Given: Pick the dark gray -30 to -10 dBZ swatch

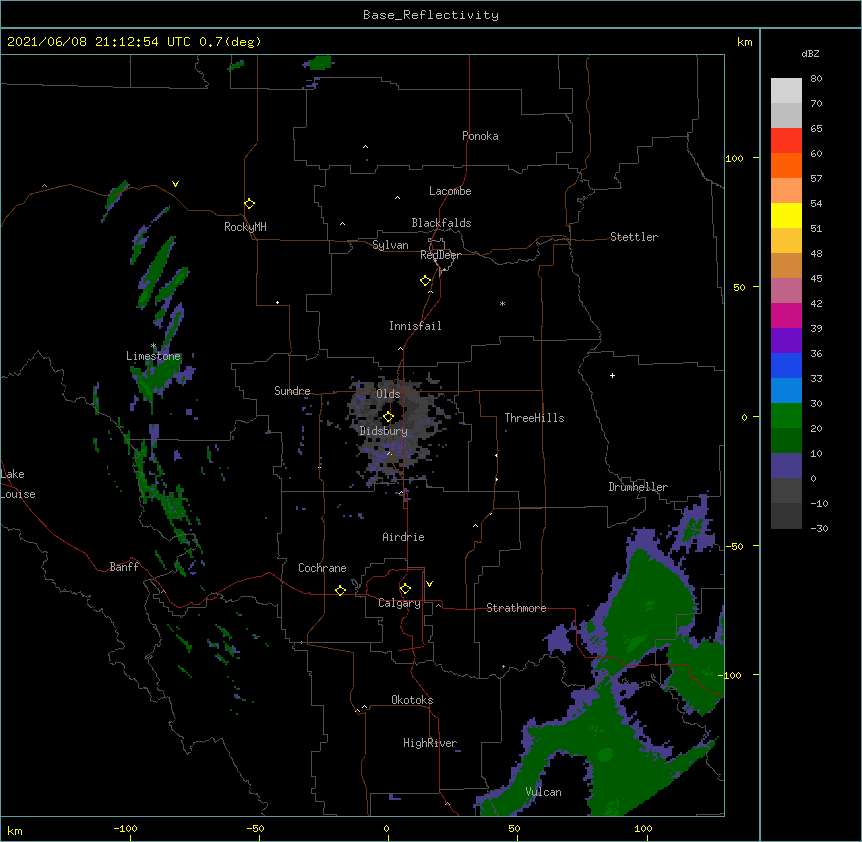Looking at the screenshot, I should 786,516.
